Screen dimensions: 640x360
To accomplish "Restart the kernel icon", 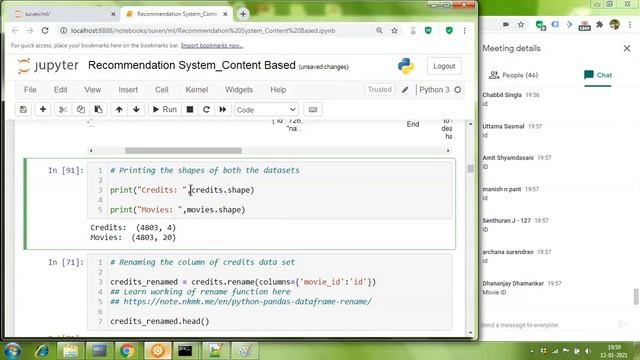I will click(206, 109).
